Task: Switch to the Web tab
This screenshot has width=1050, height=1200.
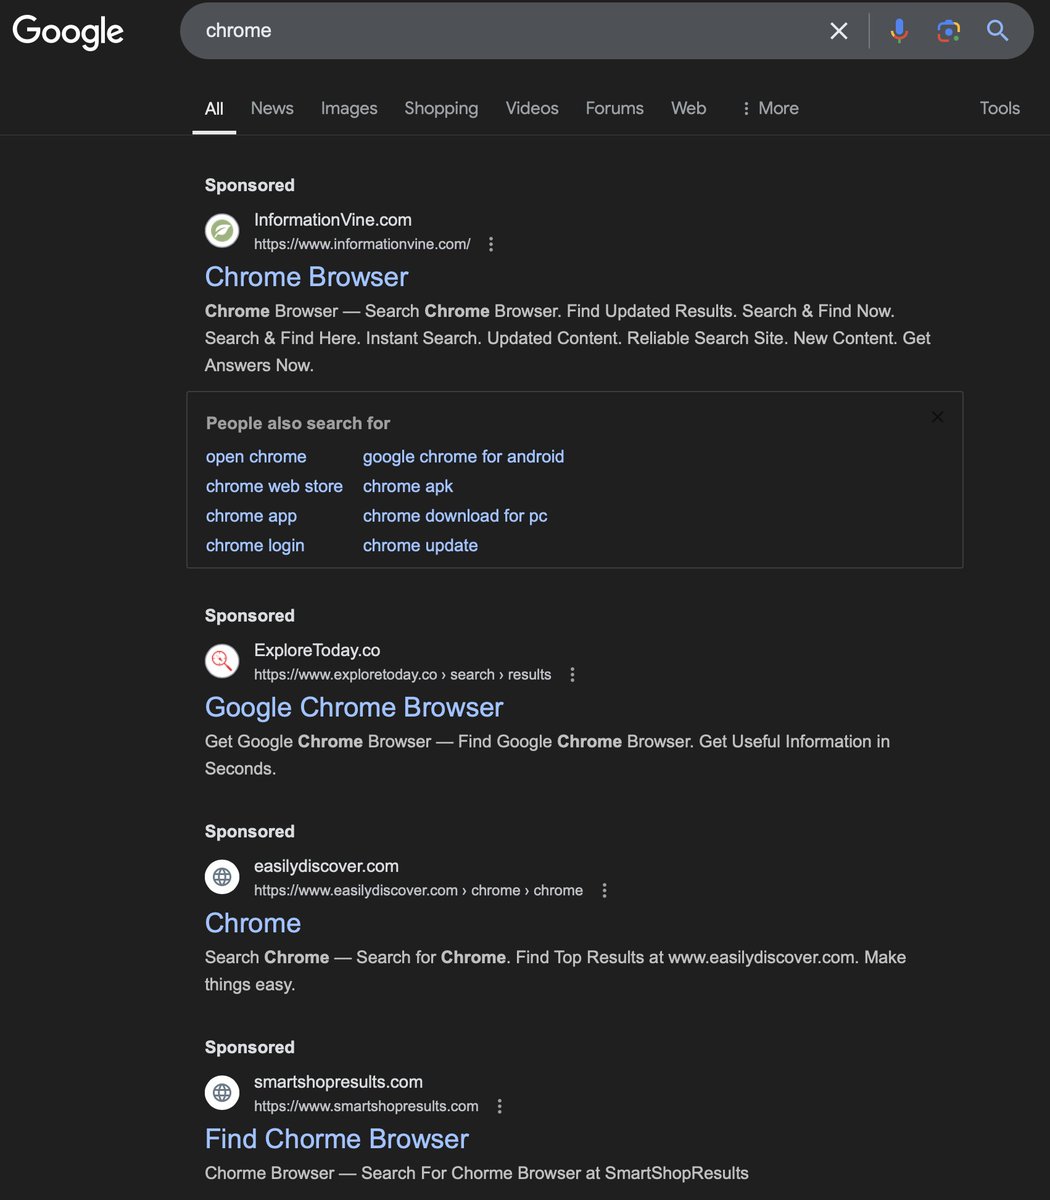Action: pos(688,108)
